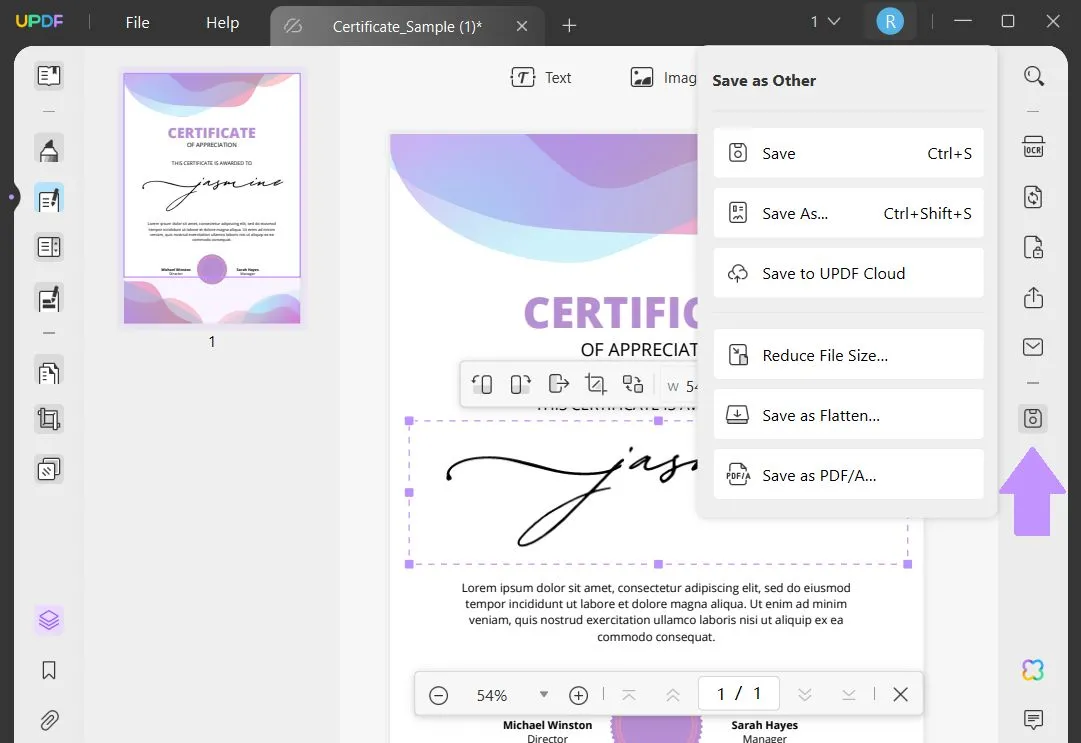The height and width of the screenshot is (743, 1081).
Task: Click the Save as Other disk icon
Action: click(1033, 418)
